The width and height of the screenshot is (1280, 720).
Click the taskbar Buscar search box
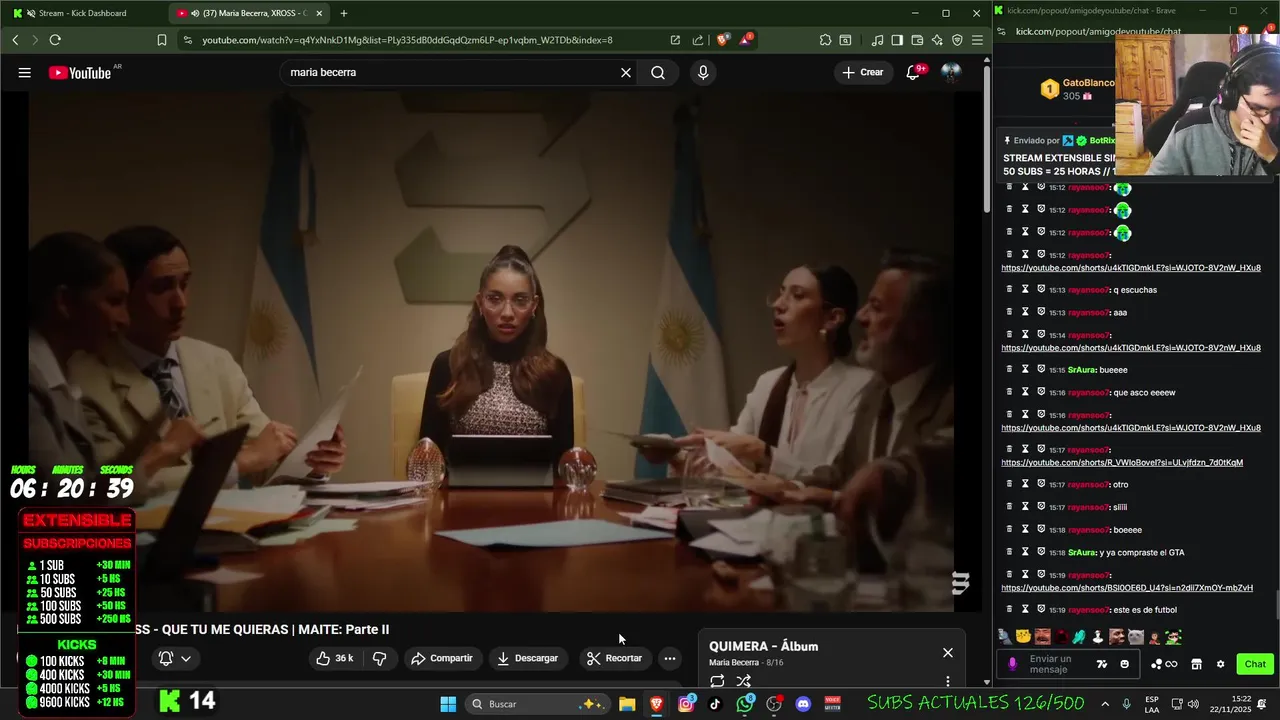pyautogui.click(x=538, y=704)
